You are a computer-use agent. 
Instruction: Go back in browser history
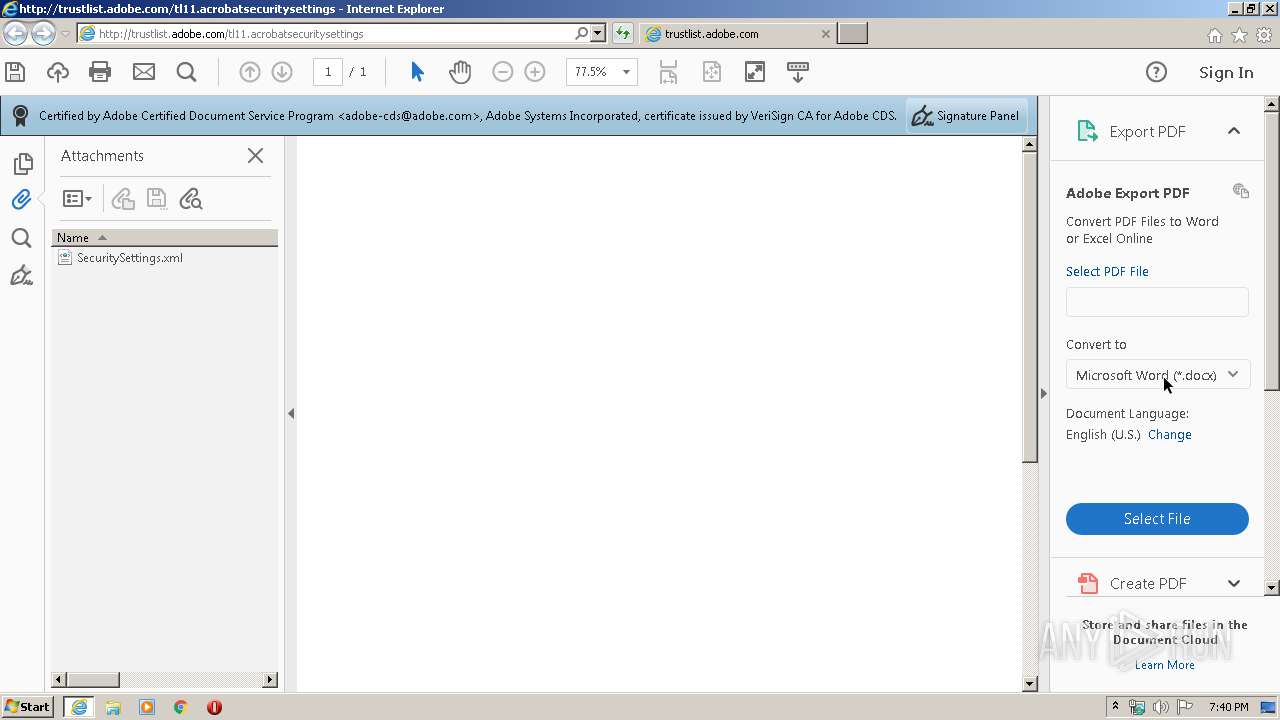15,33
